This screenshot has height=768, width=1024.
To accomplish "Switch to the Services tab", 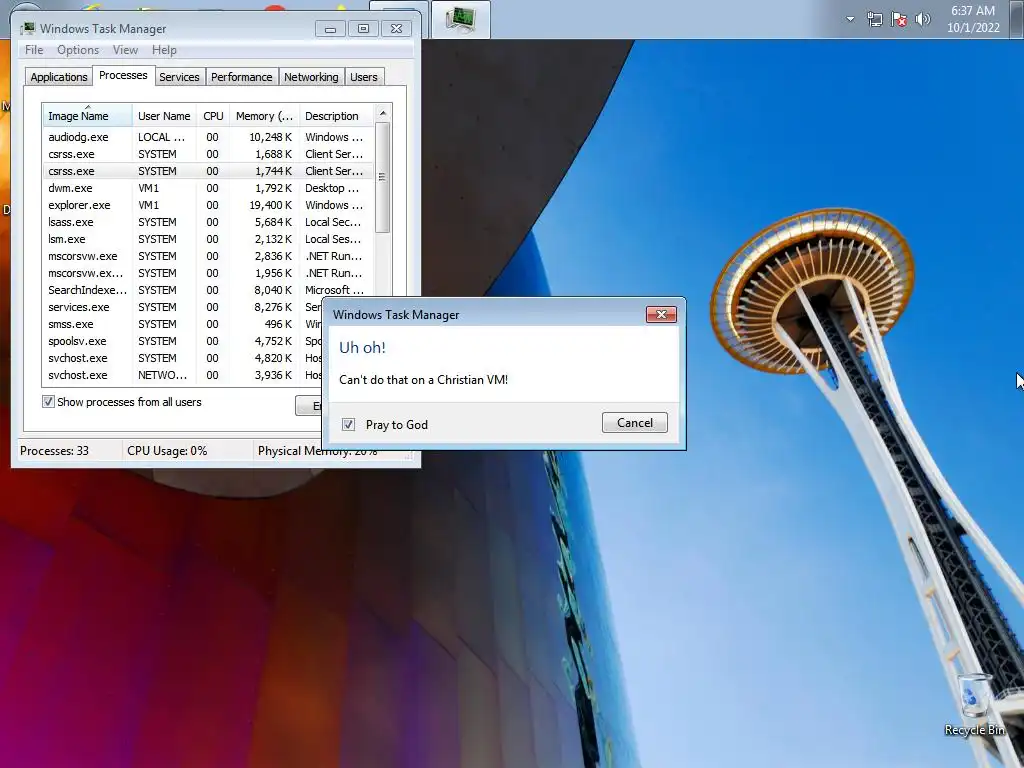I will click(179, 77).
